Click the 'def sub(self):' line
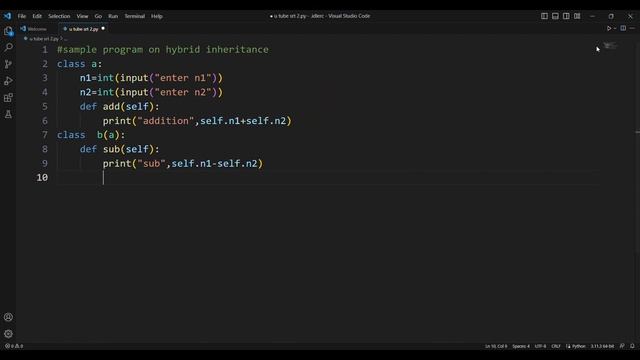Image resolution: width=640 pixels, height=360 pixels. 120,149
